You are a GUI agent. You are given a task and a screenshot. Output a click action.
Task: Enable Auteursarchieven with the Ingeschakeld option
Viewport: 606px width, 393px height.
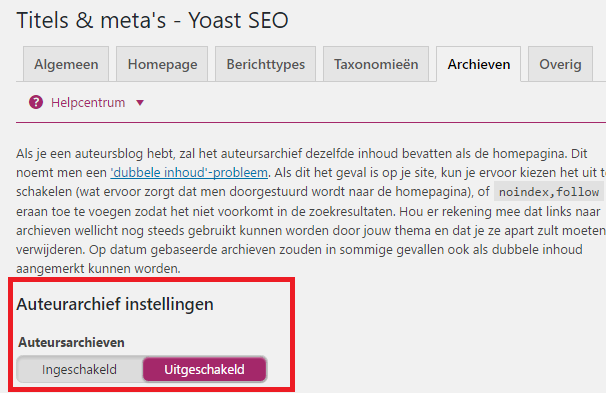80,369
